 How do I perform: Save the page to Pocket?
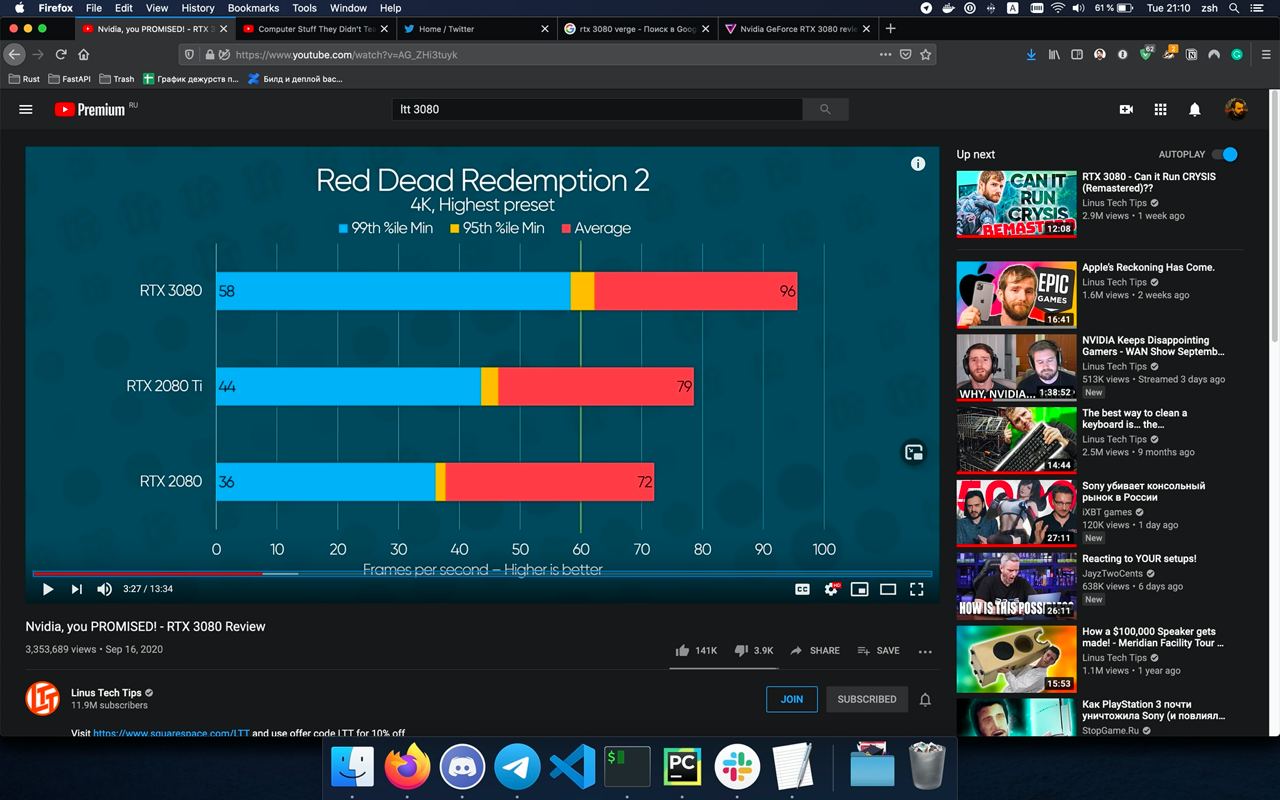905,54
